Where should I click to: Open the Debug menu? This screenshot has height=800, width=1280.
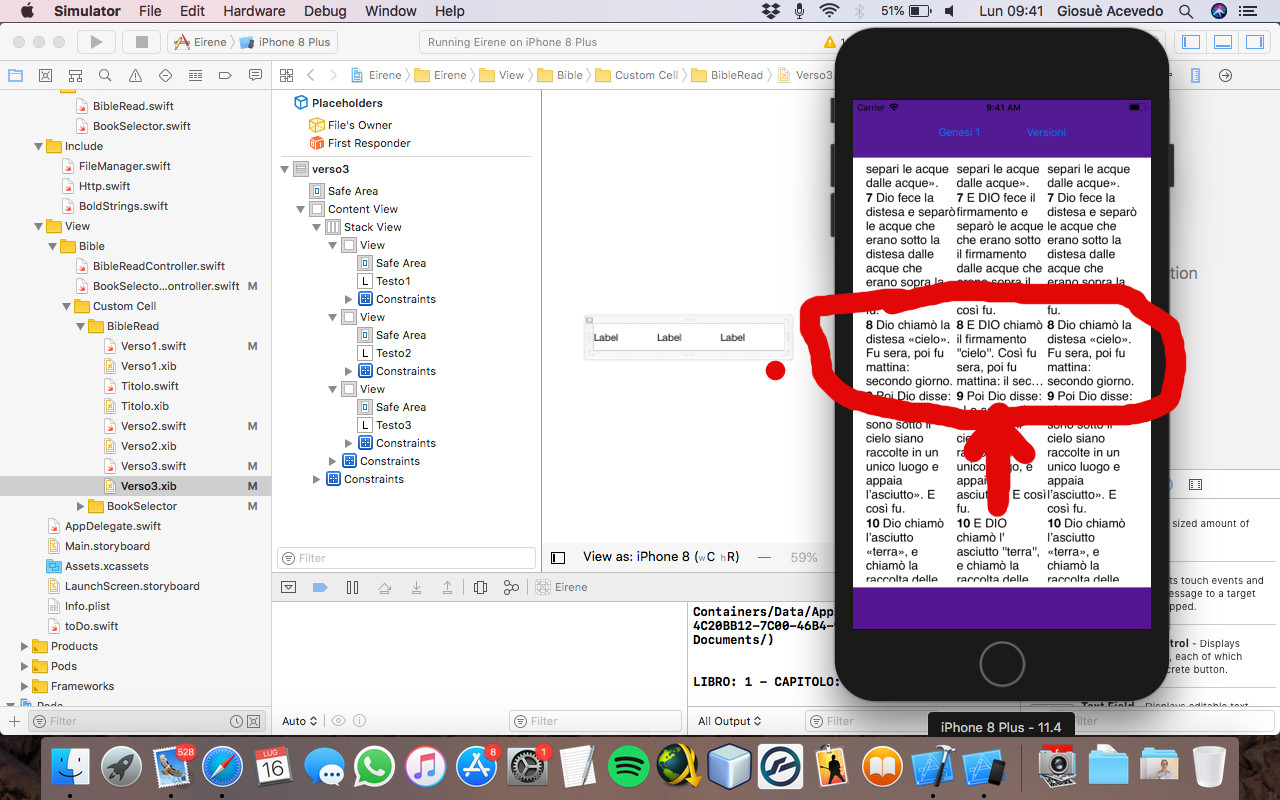pyautogui.click(x=325, y=11)
